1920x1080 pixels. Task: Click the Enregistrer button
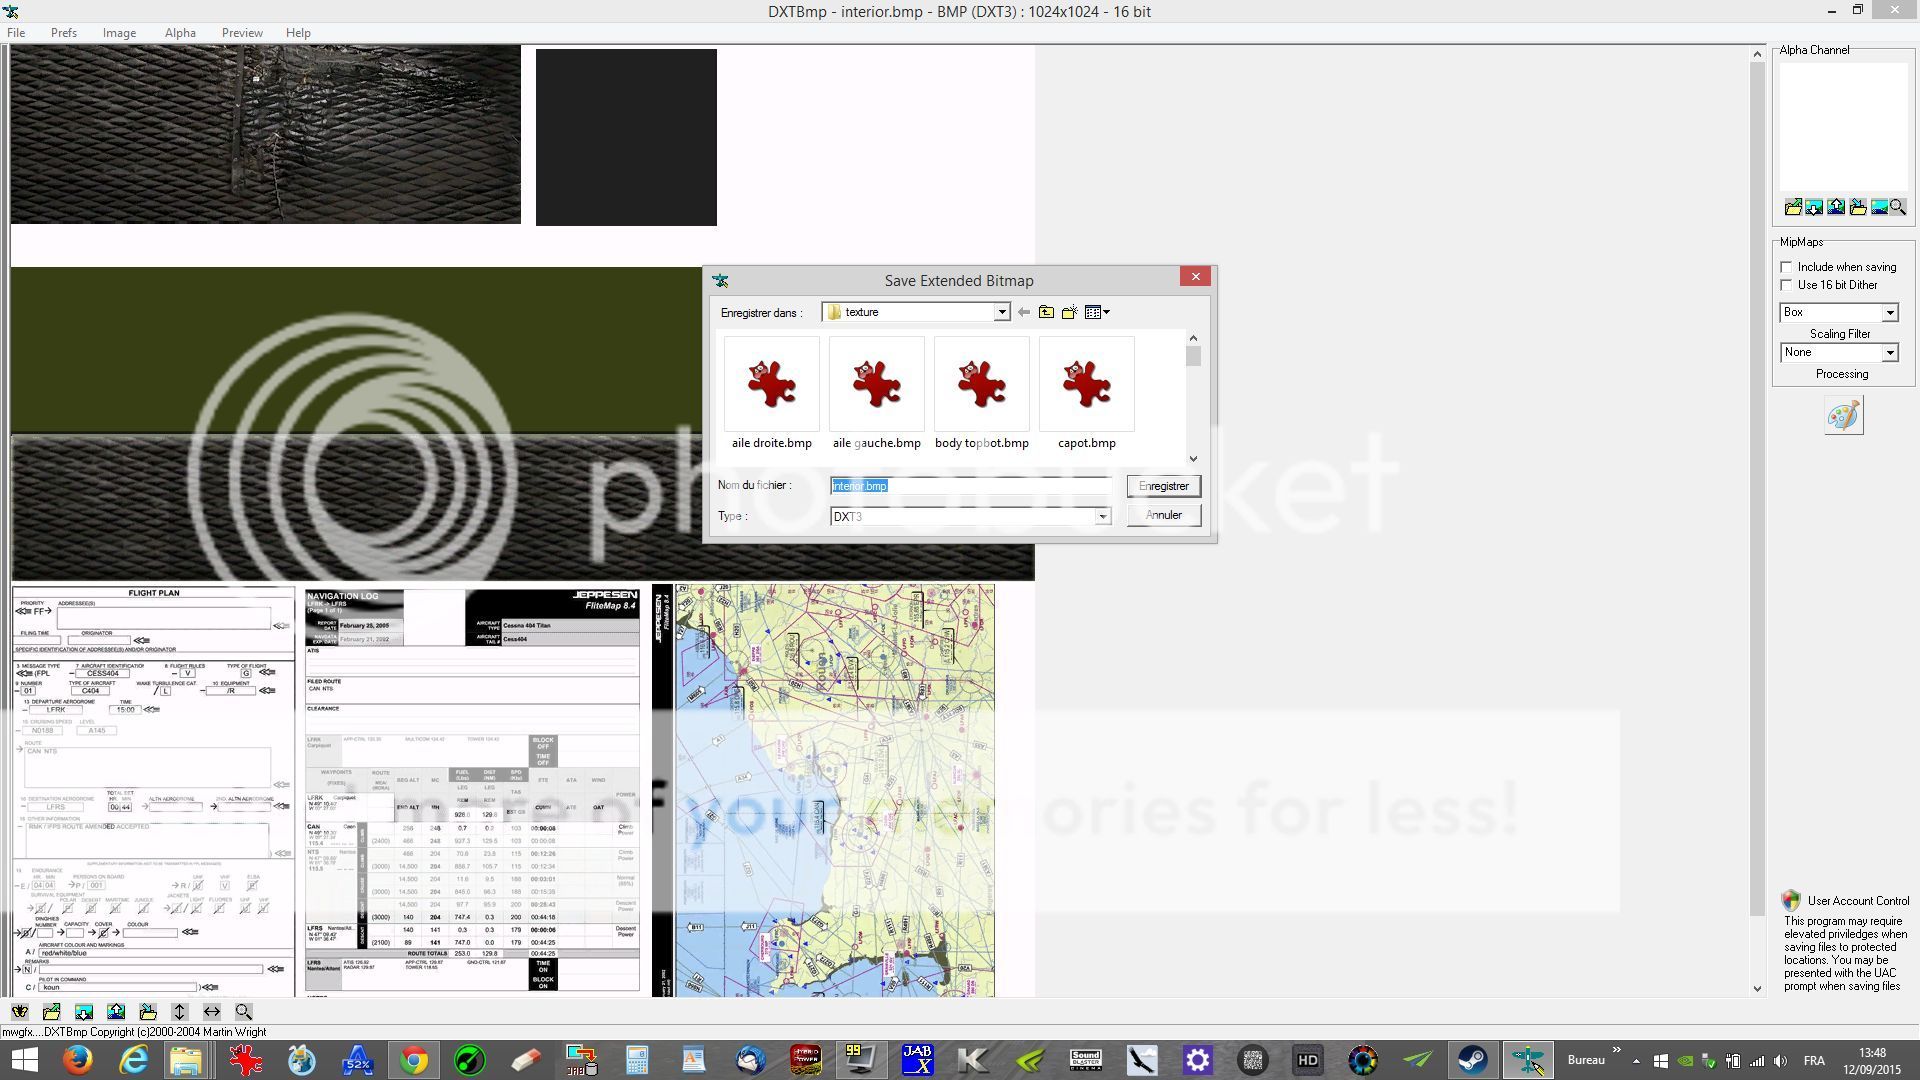tap(1164, 486)
